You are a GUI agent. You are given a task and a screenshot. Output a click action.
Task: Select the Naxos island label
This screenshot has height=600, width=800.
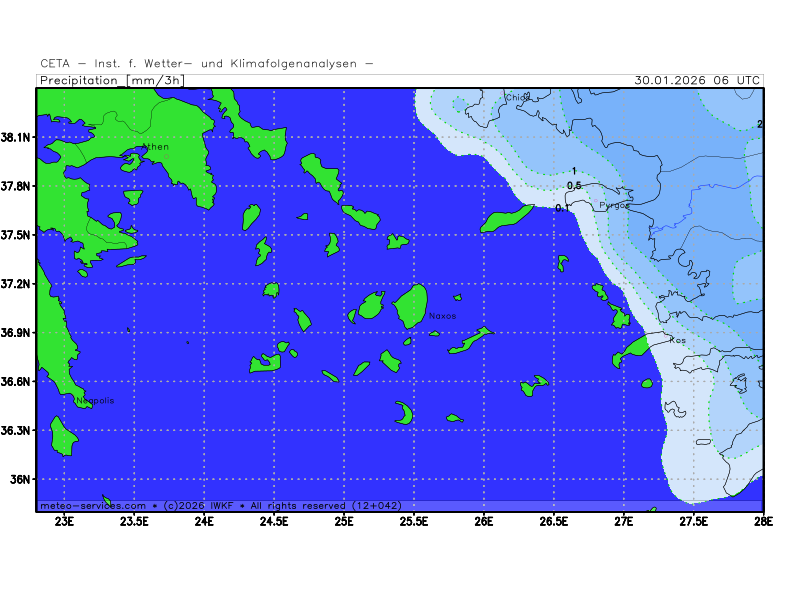pos(442,316)
